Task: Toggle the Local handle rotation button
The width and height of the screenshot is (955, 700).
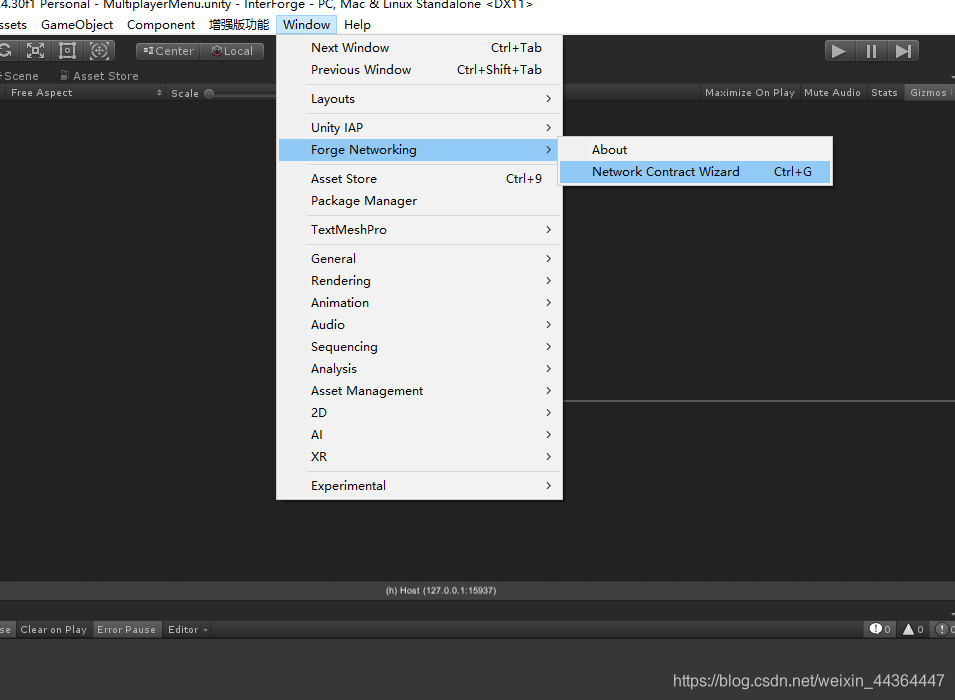Action: point(232,51)
